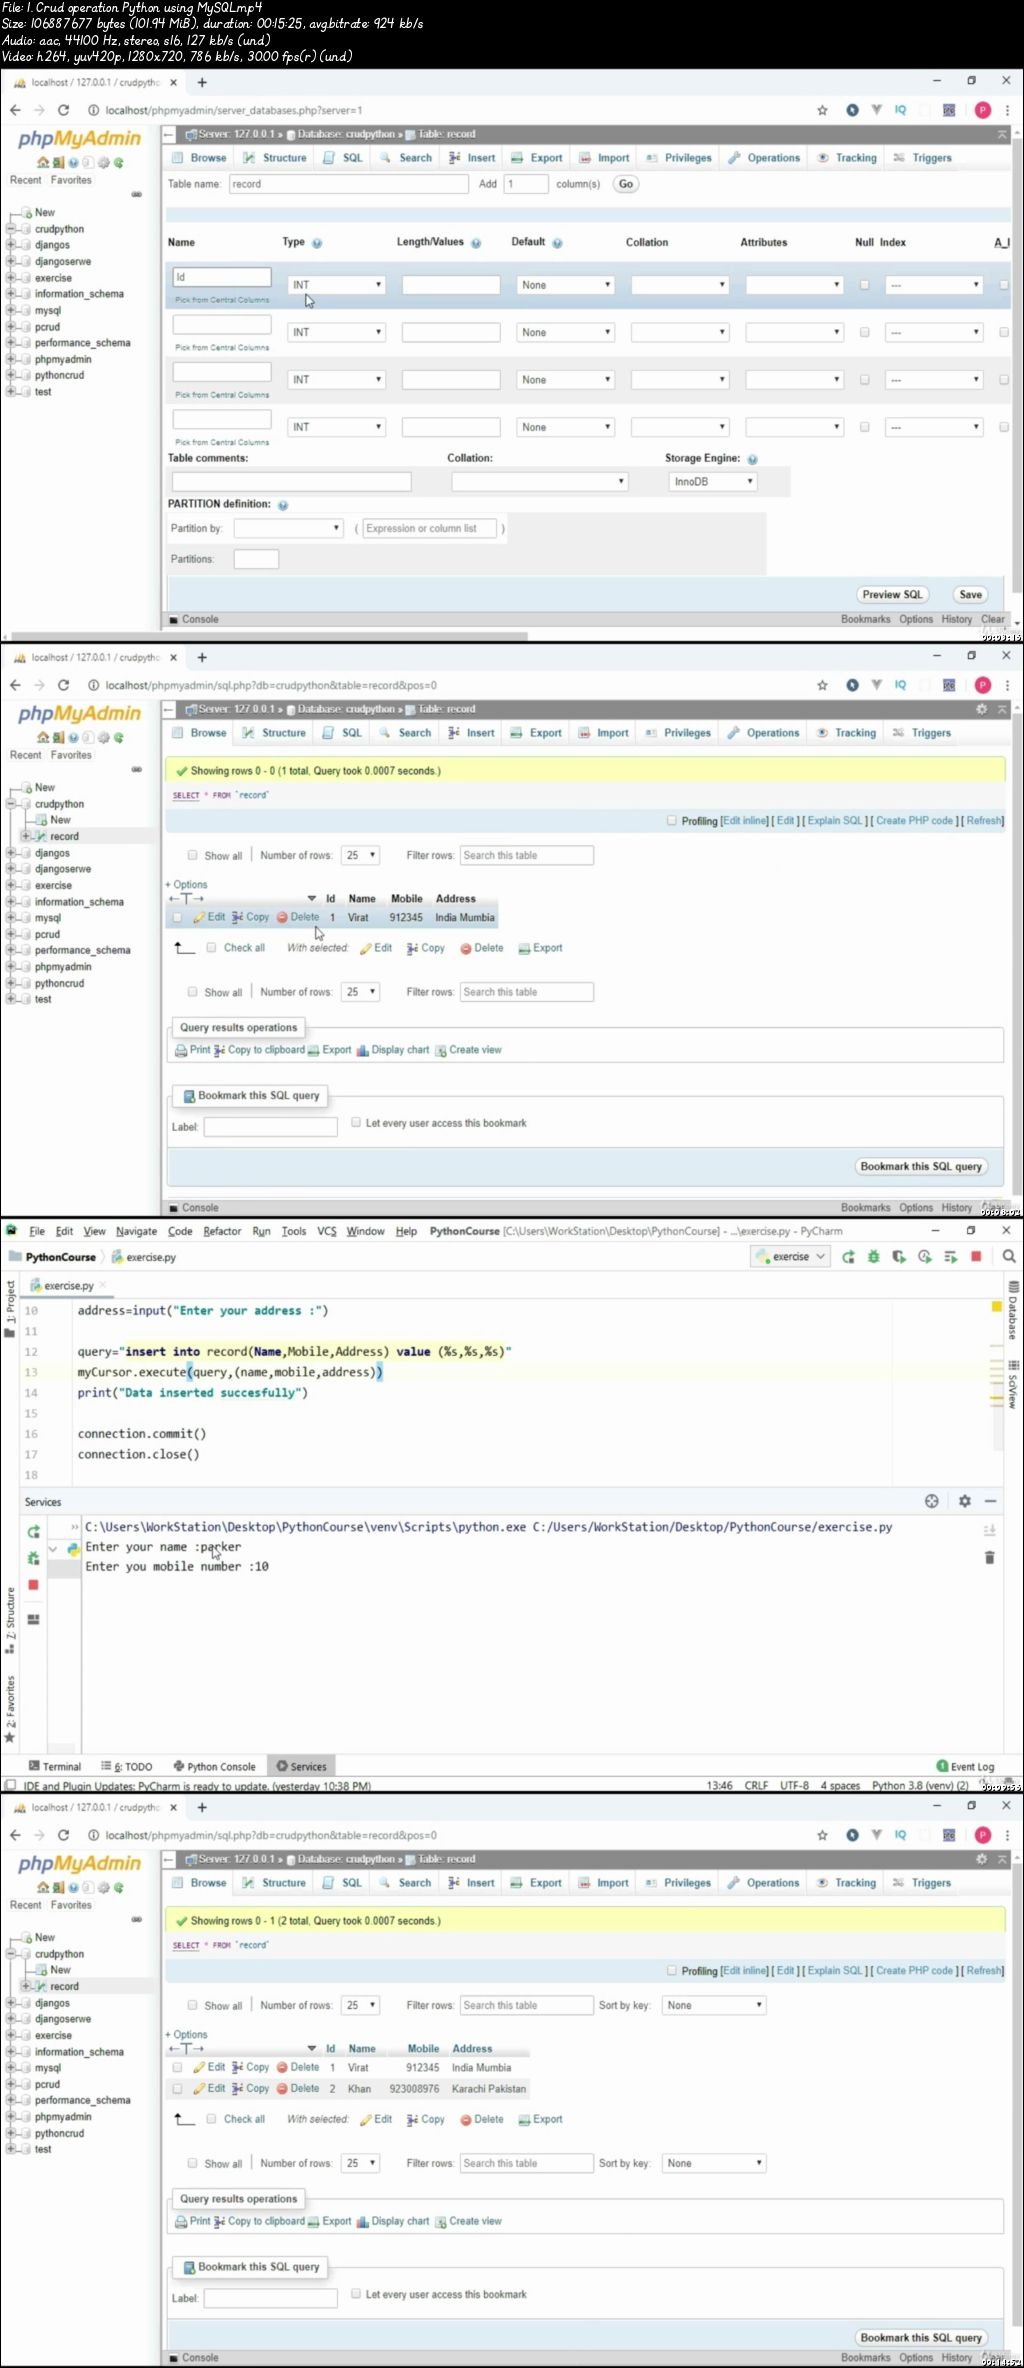Image resolution: width=1024 pixels, height=2368 pixels.
Task: Click the page settings gear in two-row results frame
Action: (981, 1858)
